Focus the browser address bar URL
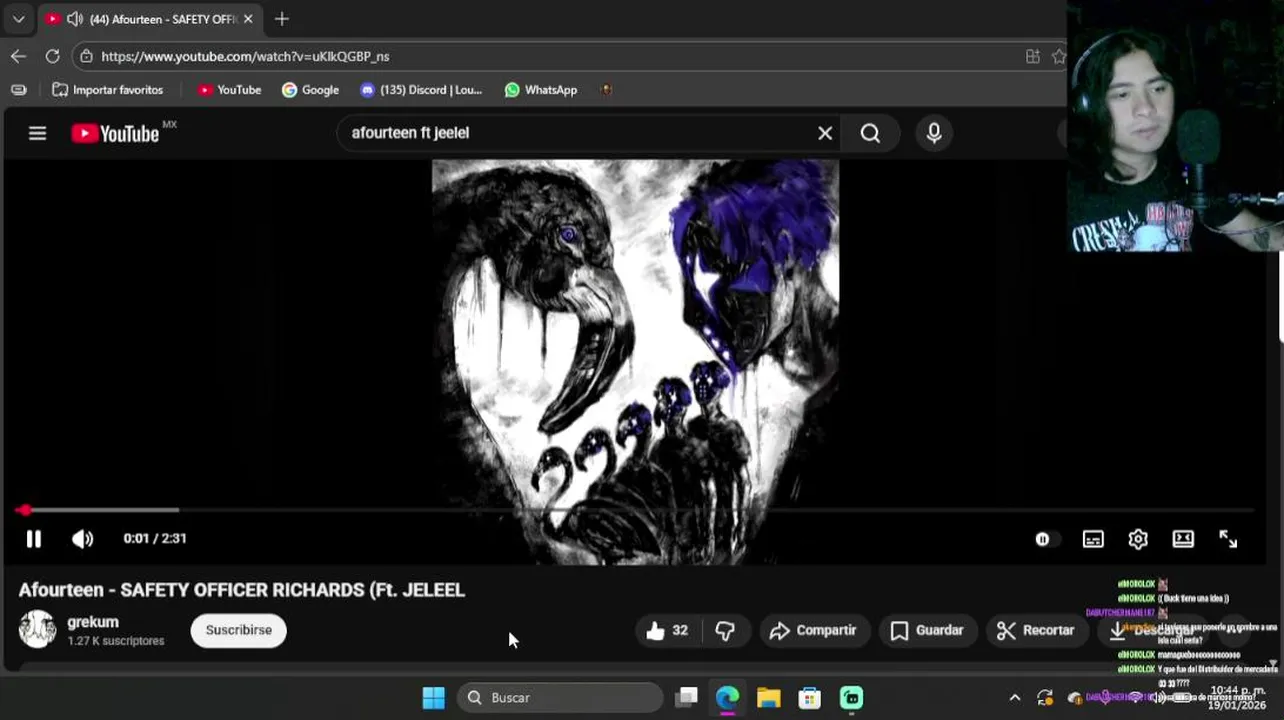Image resolution: width=1284 pixels, height=720 pixels. 245,56
